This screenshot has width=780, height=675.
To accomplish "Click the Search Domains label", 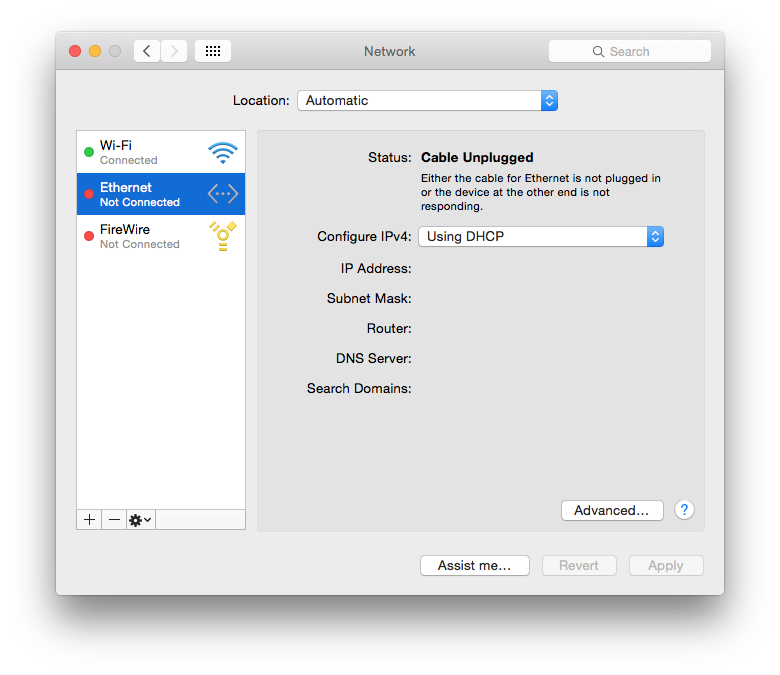I will 359,388.
